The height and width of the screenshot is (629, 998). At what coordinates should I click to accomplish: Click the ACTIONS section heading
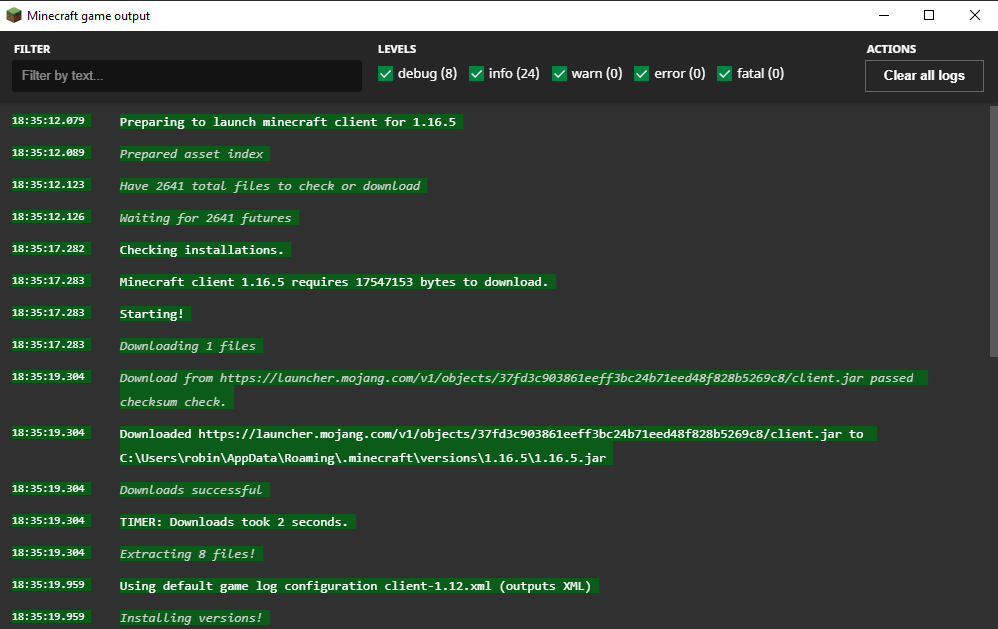coord(891,49)
